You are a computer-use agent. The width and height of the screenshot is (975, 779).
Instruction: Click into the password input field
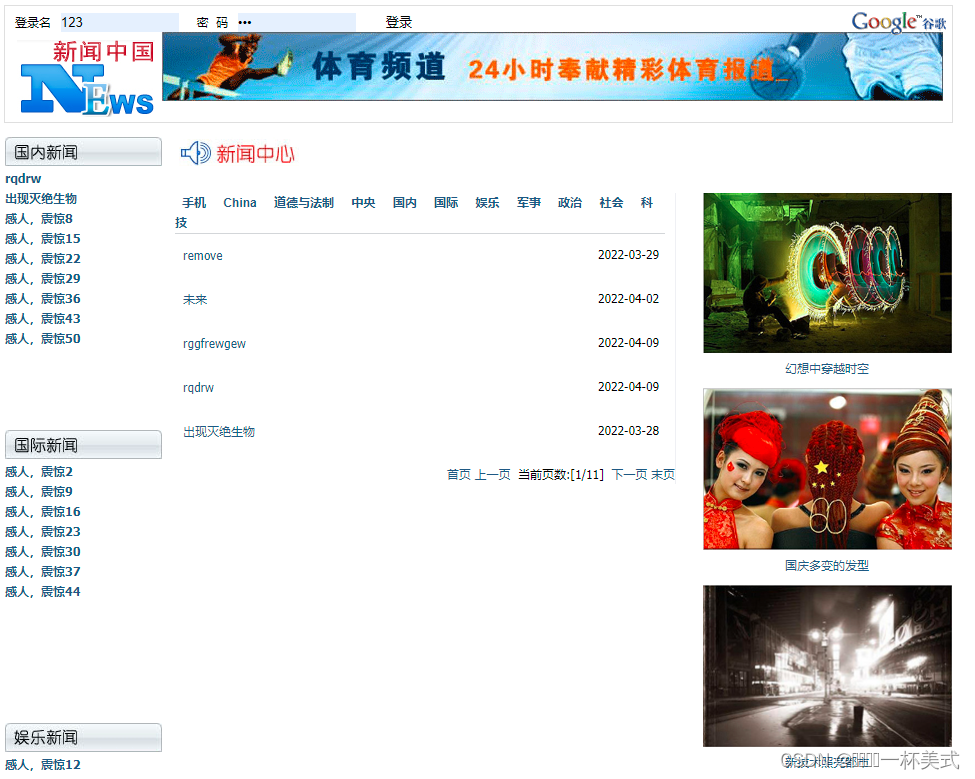pos(296,22)
